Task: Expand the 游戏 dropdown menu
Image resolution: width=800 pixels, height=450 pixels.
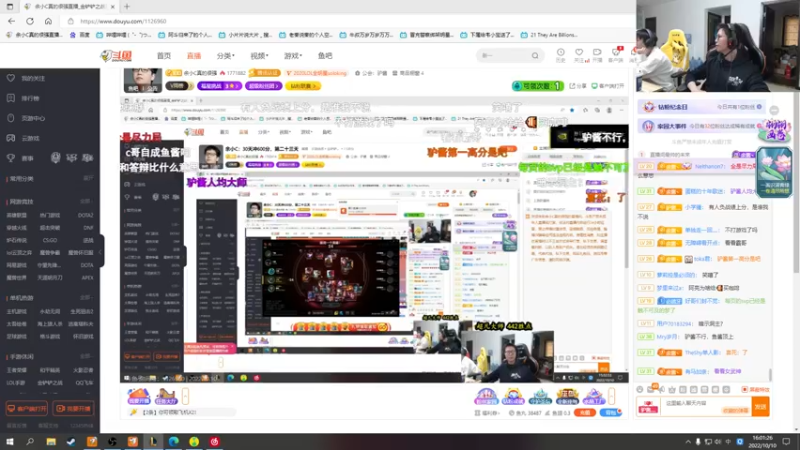Action: 293,56
